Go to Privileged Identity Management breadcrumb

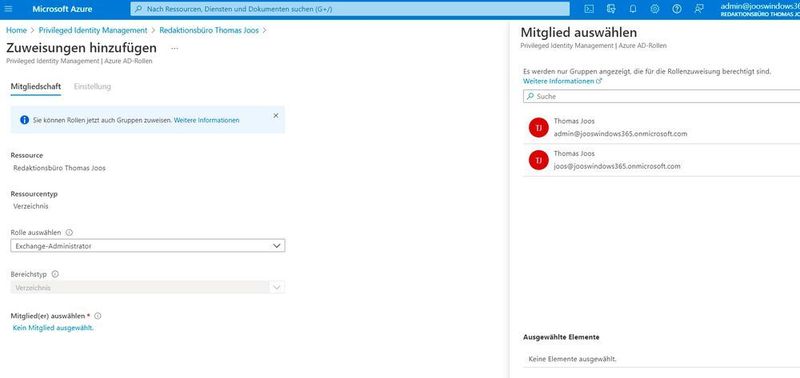93,30
